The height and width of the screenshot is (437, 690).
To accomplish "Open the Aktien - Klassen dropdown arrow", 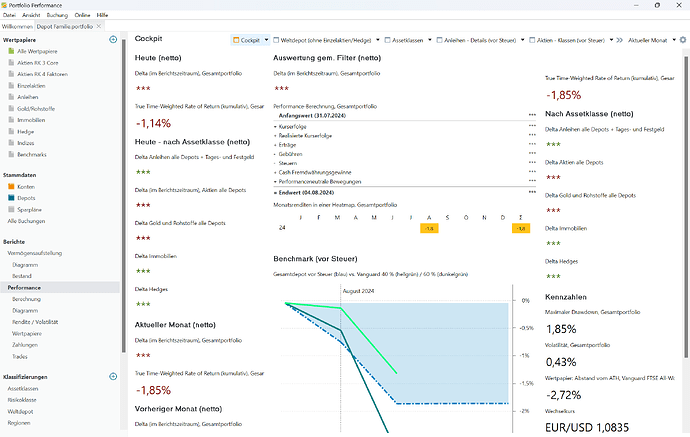I will coord(611,40).
